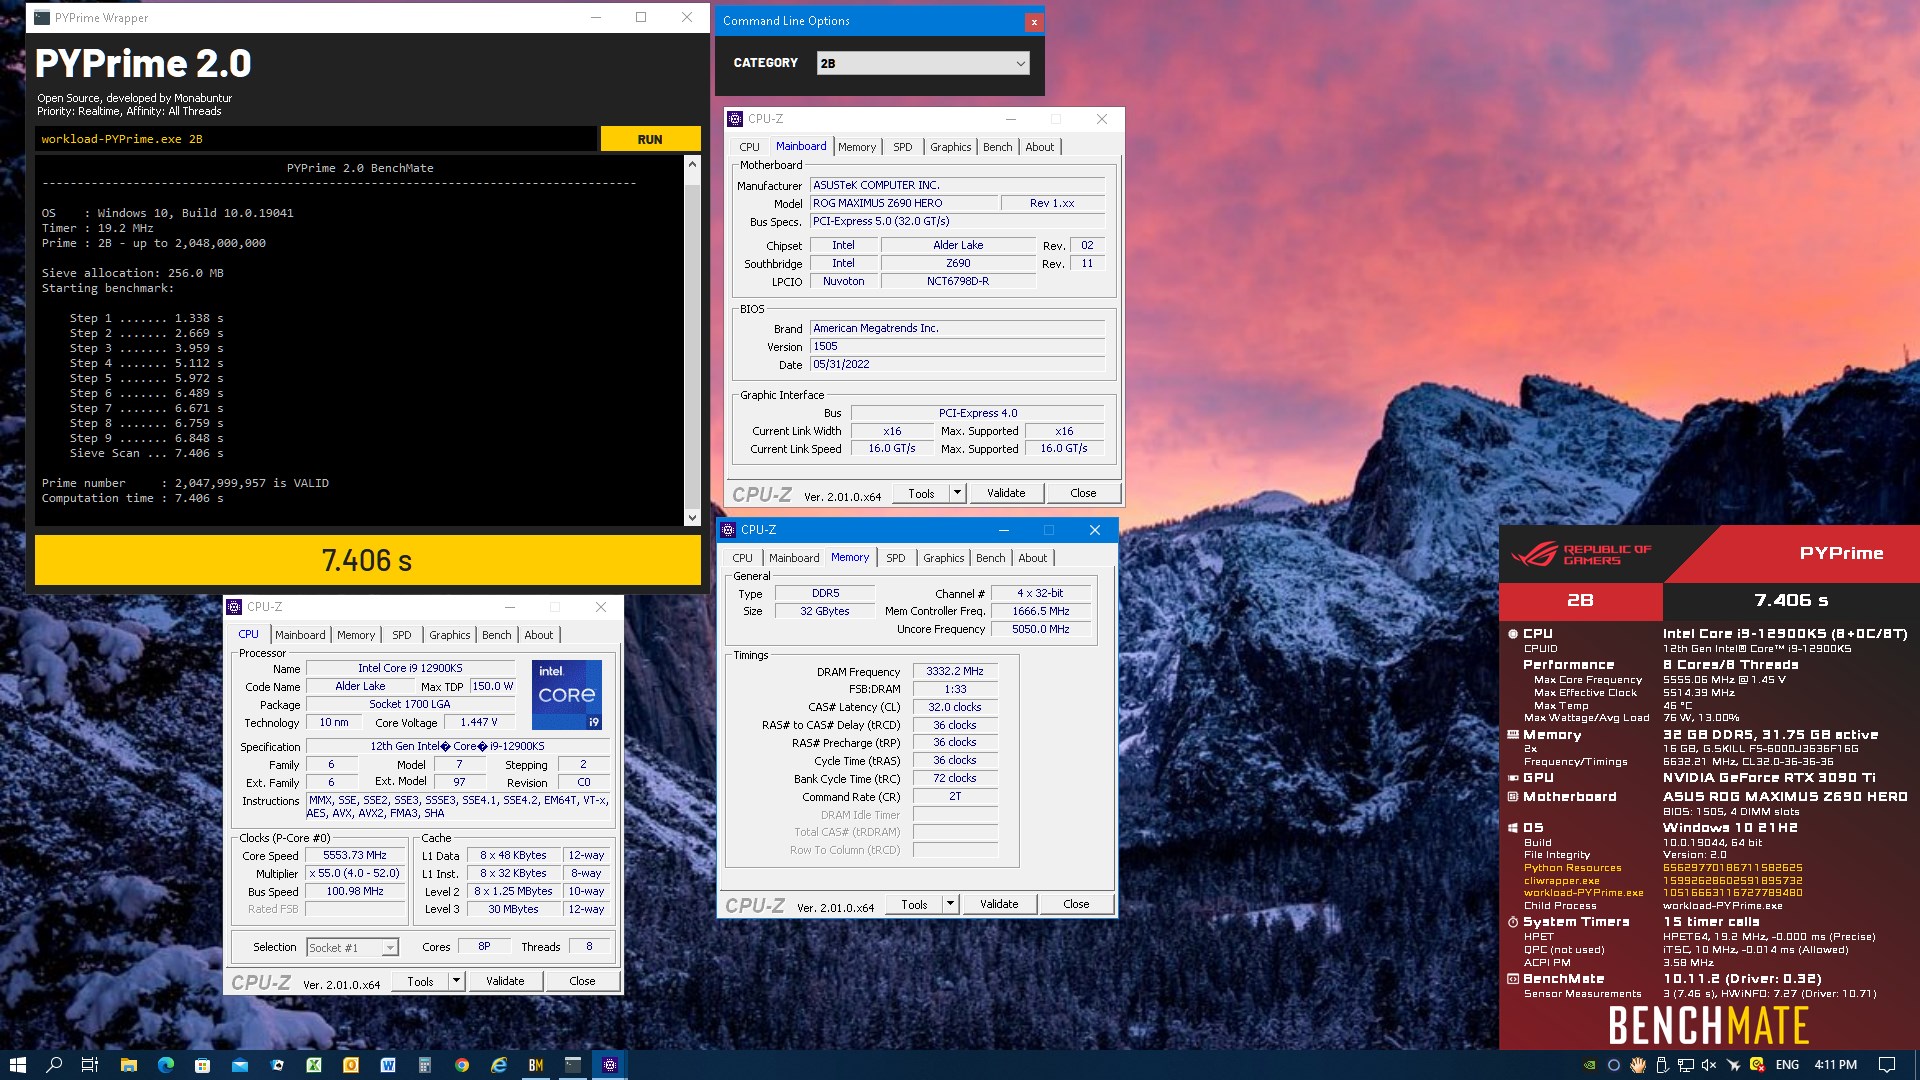
Task: Switch to Memory tab in Mainboard CPU-Z window
Action: point(856,147)
